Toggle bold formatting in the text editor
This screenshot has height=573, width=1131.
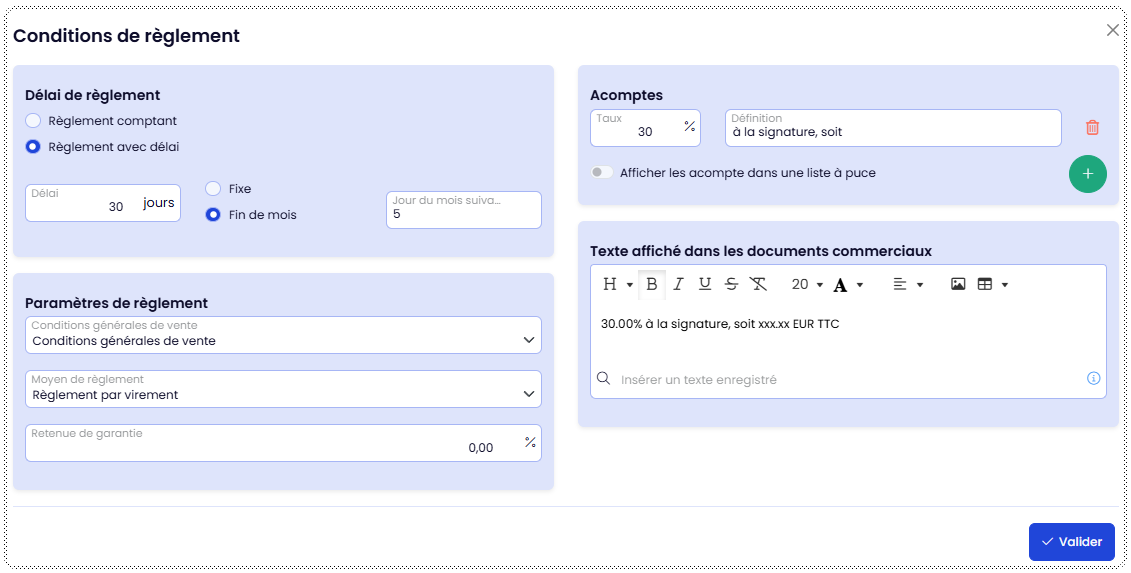(x=652, y=285)
